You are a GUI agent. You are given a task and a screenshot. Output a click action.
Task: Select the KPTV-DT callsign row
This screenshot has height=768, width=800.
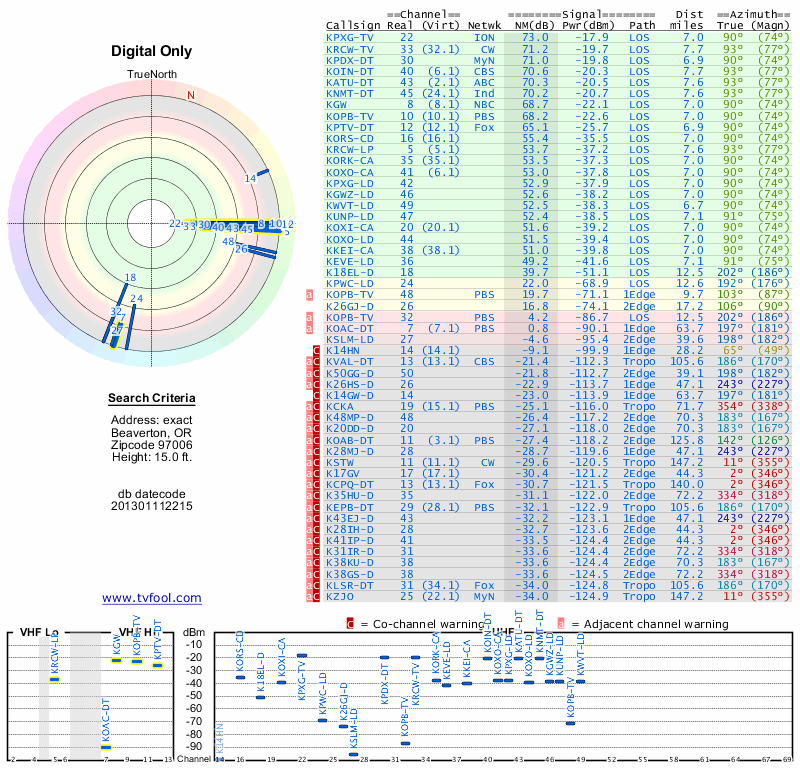click(350, 128)
